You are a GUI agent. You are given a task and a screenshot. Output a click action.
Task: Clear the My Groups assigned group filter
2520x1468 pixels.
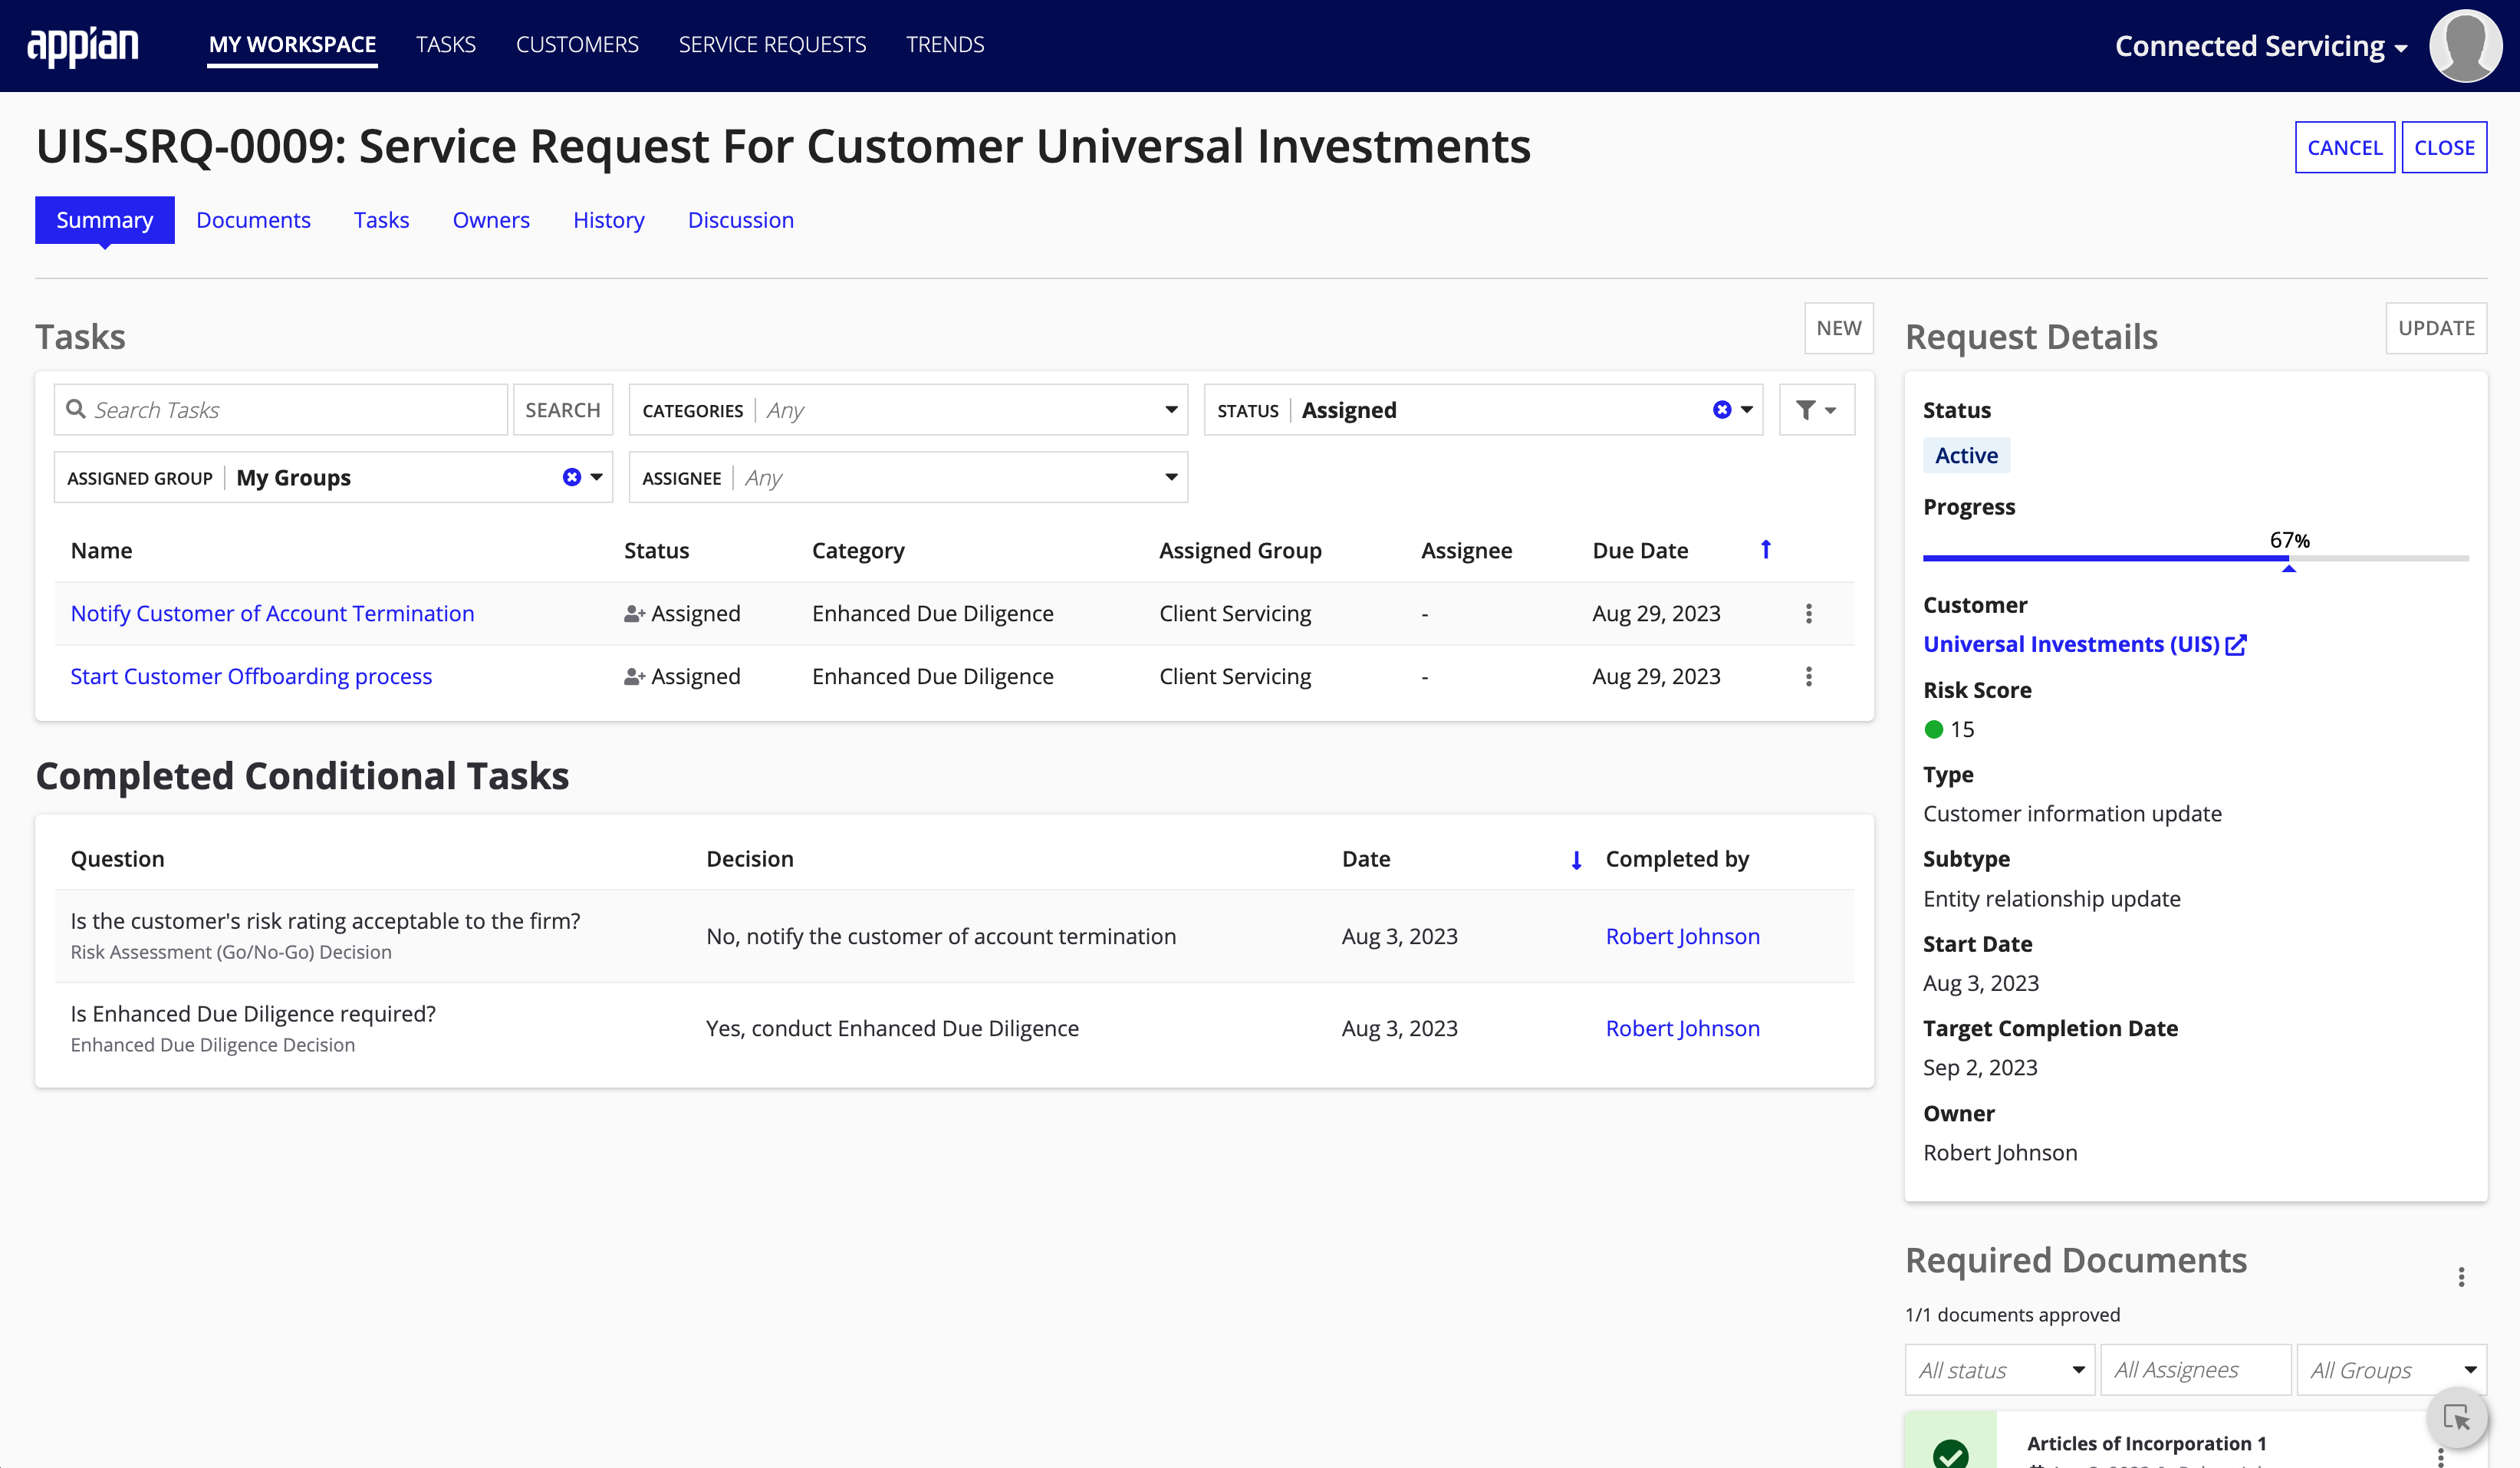[x=571, y=477]
